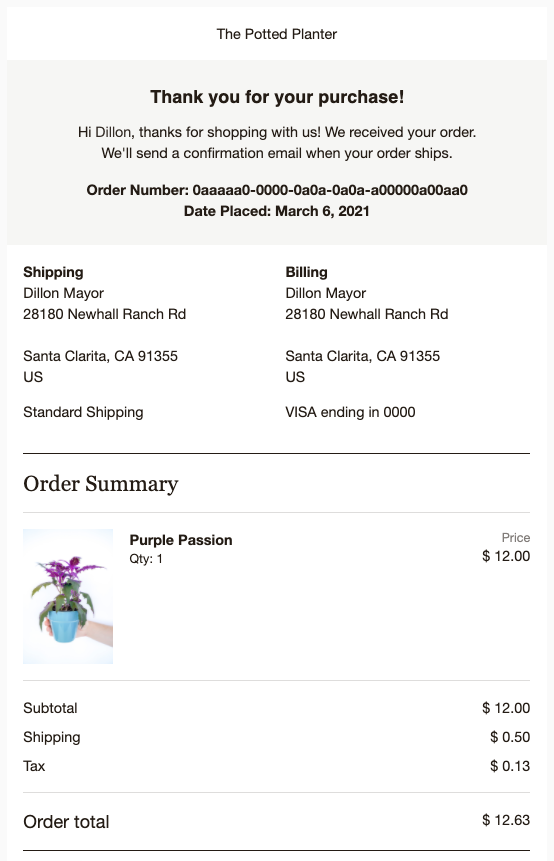Click the Thank you for your purchase heading
554x861 pixels.
tap(277, 97)
